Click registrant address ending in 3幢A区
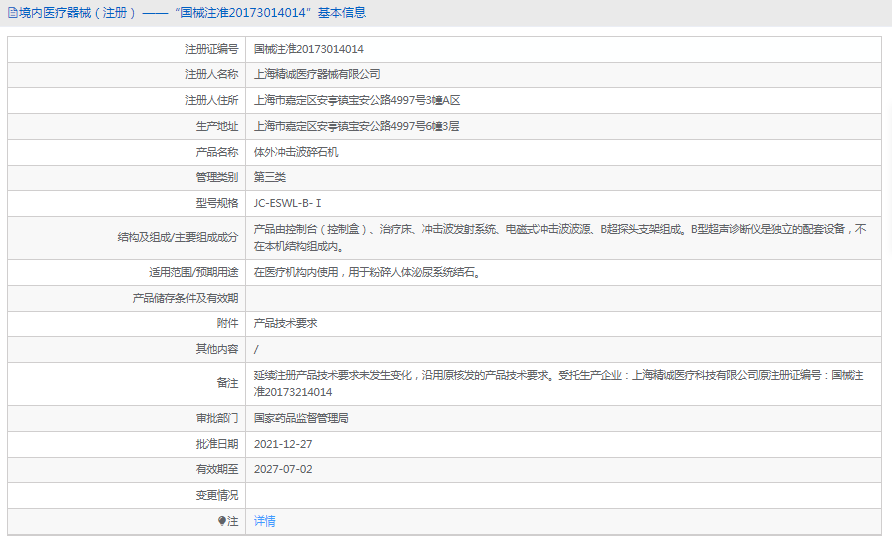 (x=357, y=100)
